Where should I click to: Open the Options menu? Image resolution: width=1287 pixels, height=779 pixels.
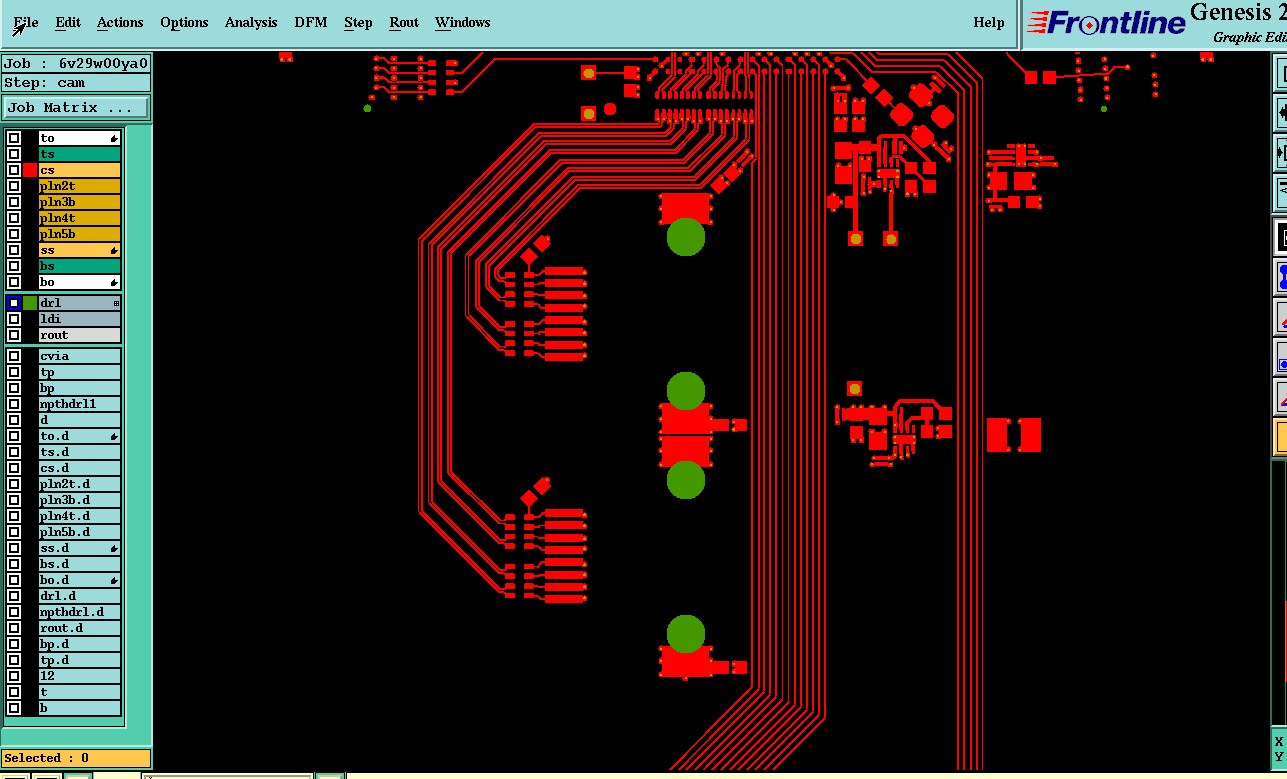[184, 22]
